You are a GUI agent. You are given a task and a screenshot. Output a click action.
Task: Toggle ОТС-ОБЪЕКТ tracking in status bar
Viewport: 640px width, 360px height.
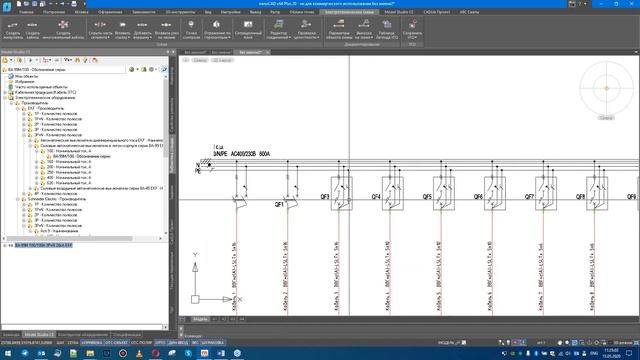pos(117,342)
